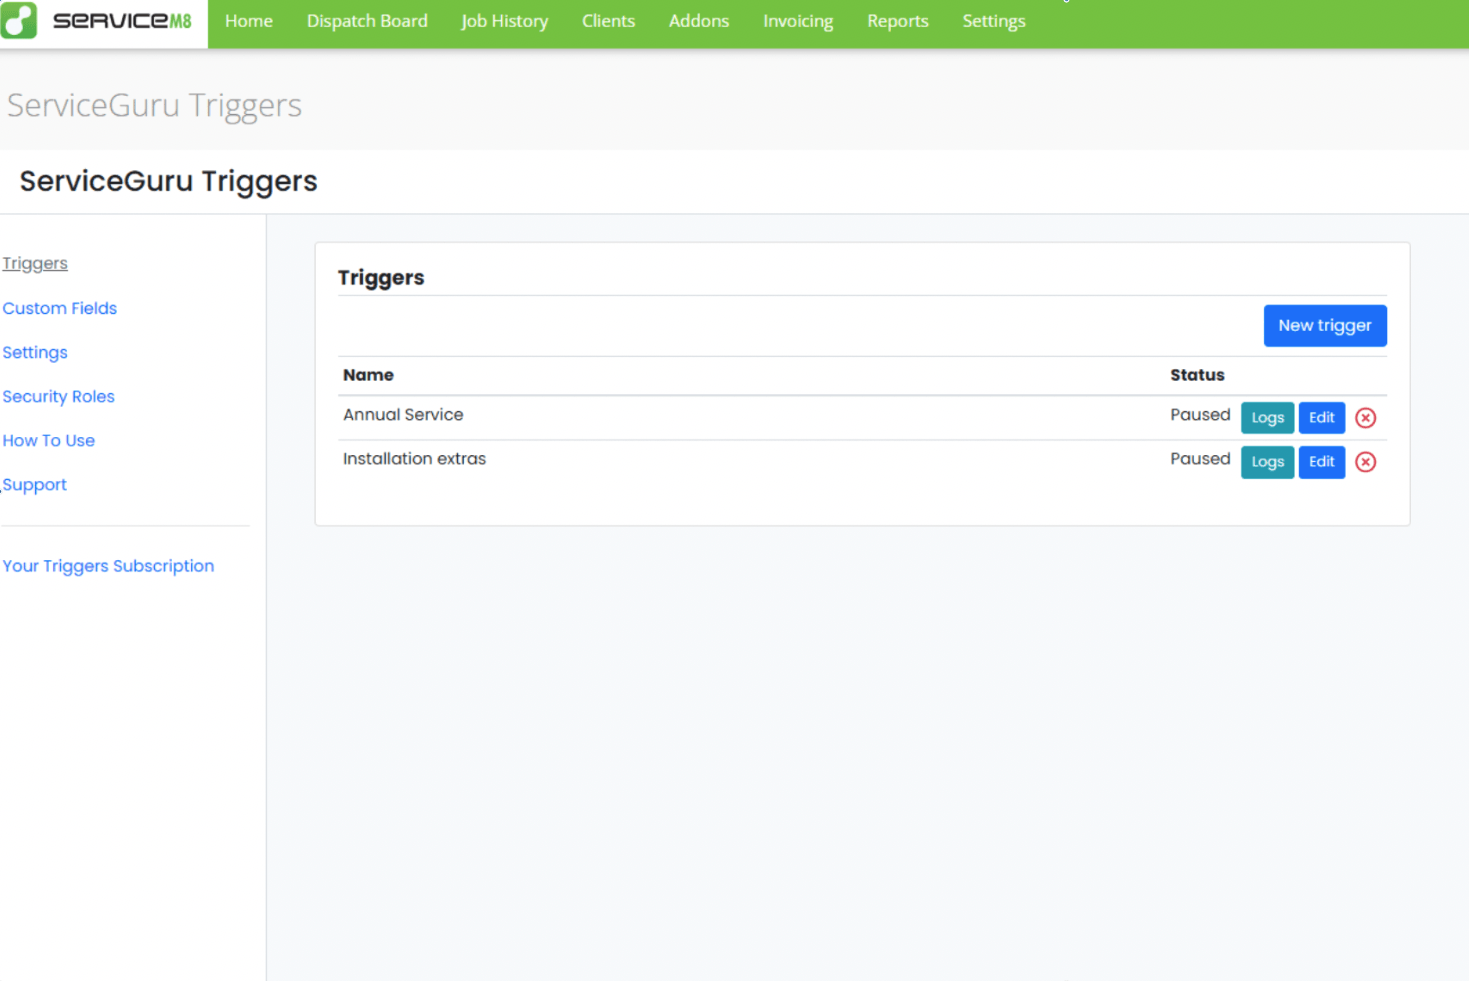The width and height of the screenshot is (1469, 981).
Task: Click the Paused status for Installation extras
Action: [1200, 459]
